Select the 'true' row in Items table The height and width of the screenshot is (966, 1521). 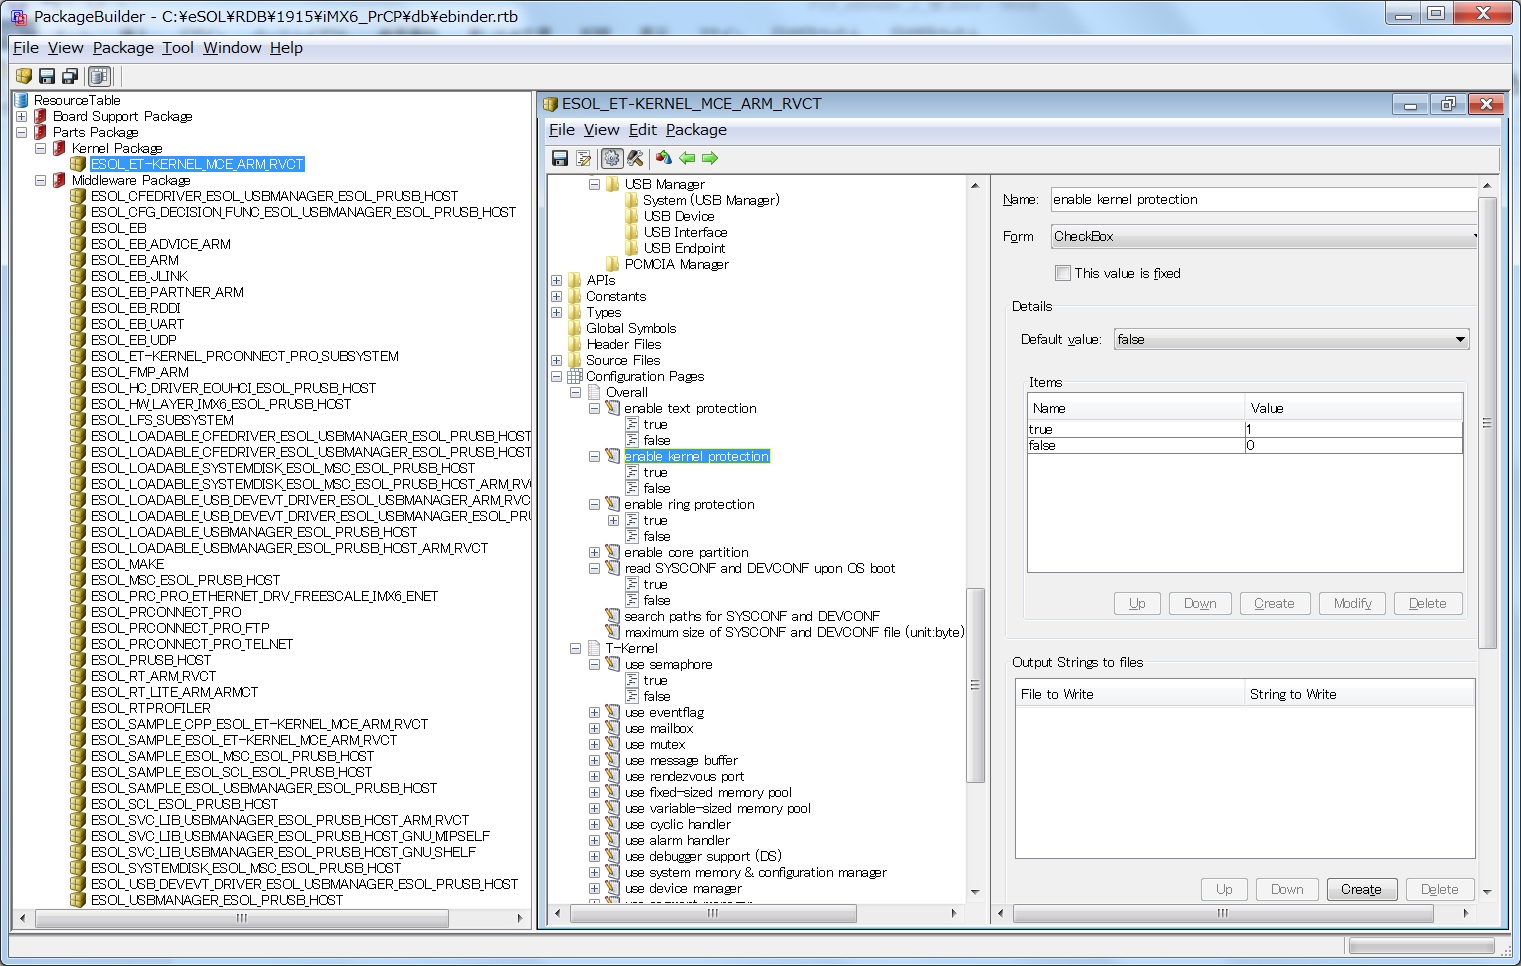[x=1245, y=429]
